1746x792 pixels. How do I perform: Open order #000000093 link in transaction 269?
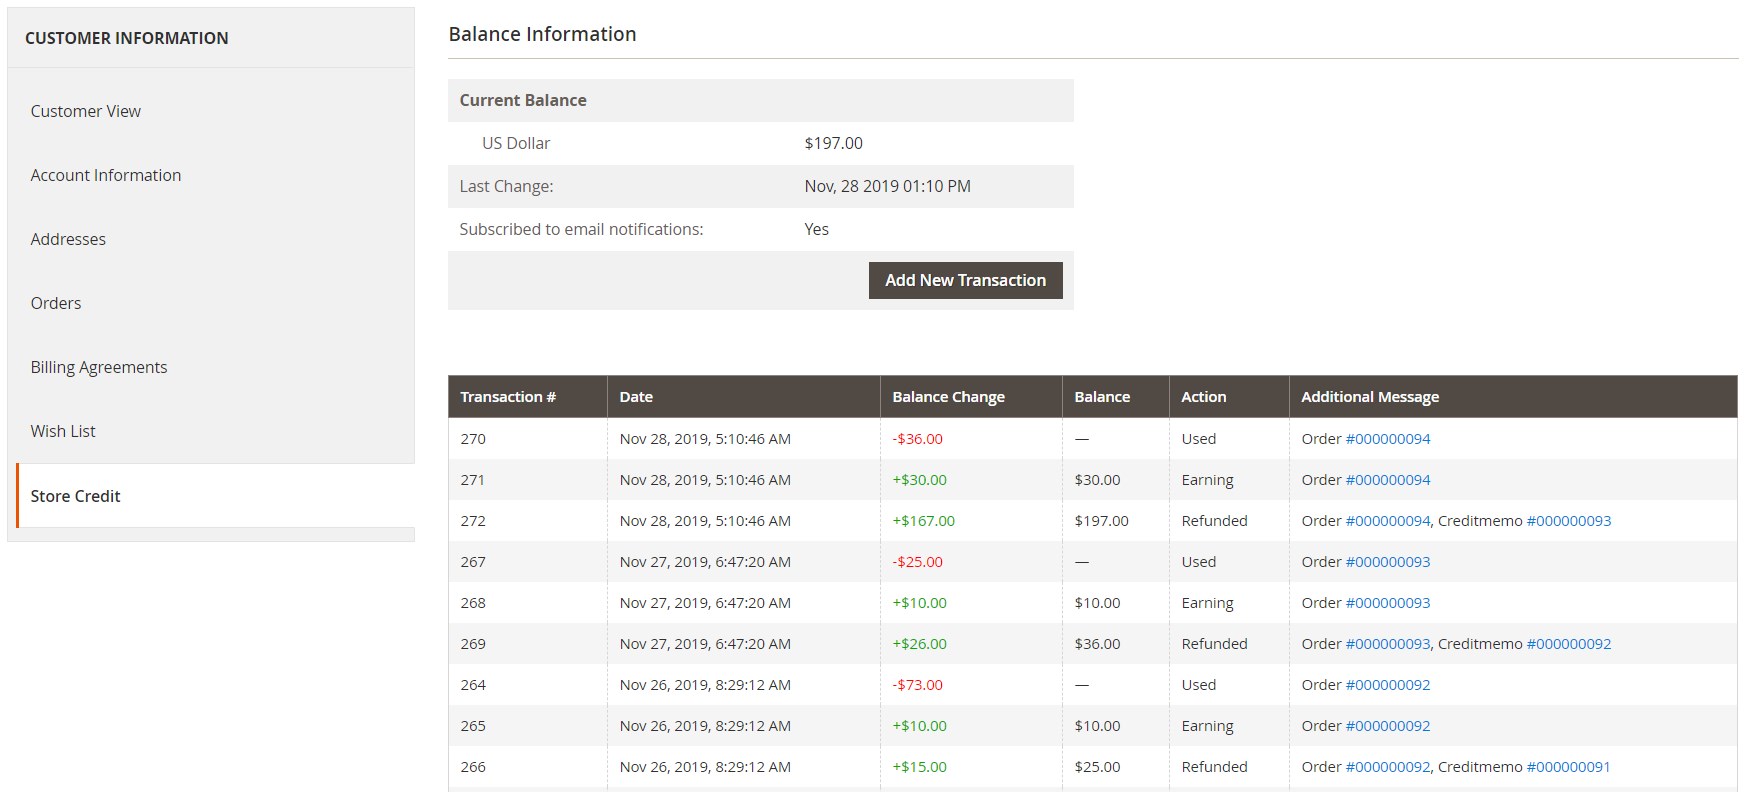tap(1388, 644)
